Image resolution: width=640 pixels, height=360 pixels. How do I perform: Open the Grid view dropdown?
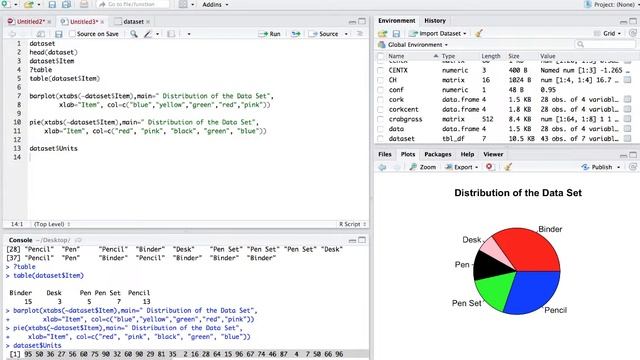[607, 33]
